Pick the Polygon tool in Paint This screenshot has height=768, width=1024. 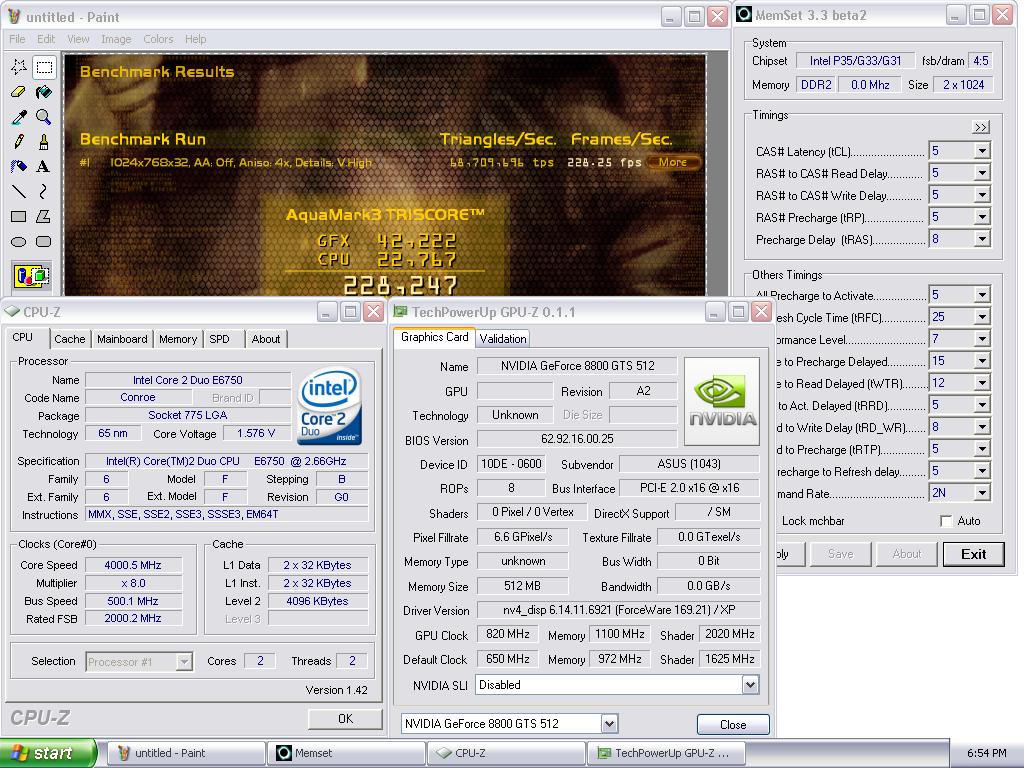(44, 216)
